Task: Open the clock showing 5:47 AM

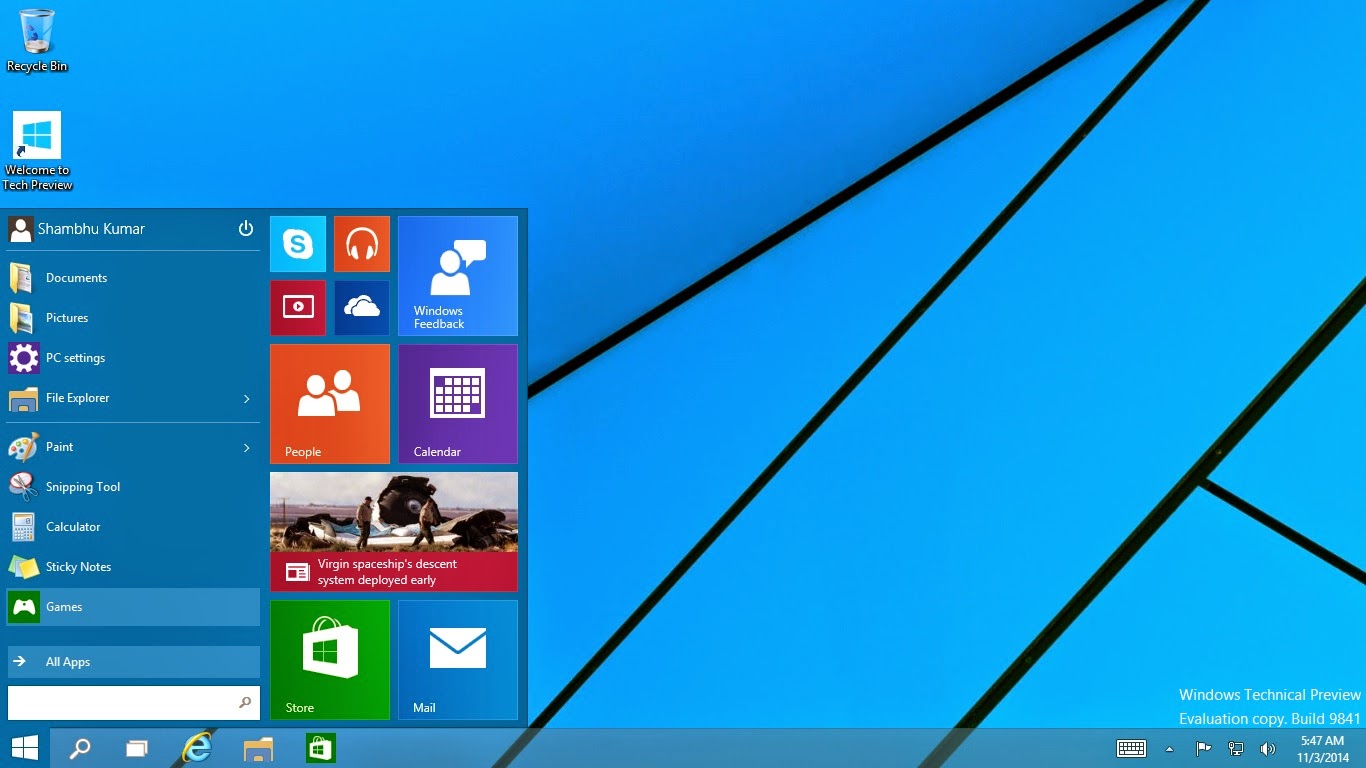Action: click(1321, 748)
